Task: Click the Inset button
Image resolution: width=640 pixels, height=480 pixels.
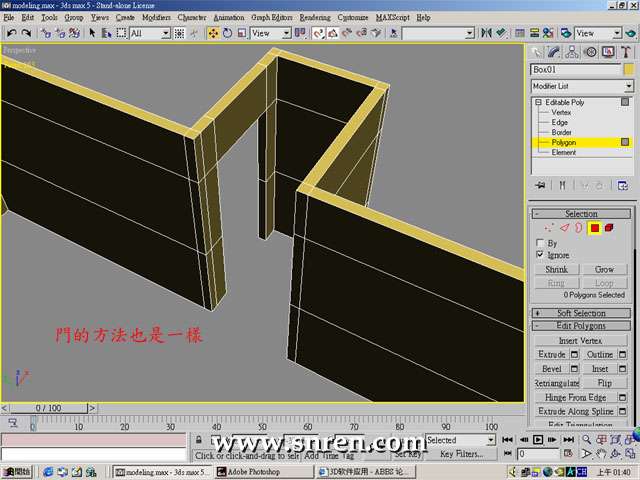Action: pos(600,369)
